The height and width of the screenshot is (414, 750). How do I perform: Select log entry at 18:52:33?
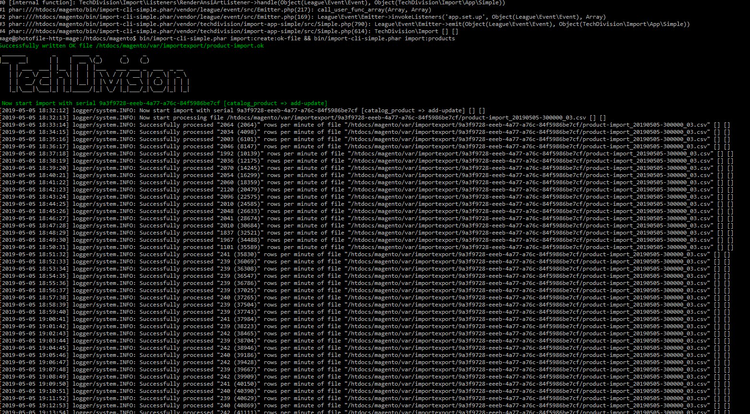point(365,261)
